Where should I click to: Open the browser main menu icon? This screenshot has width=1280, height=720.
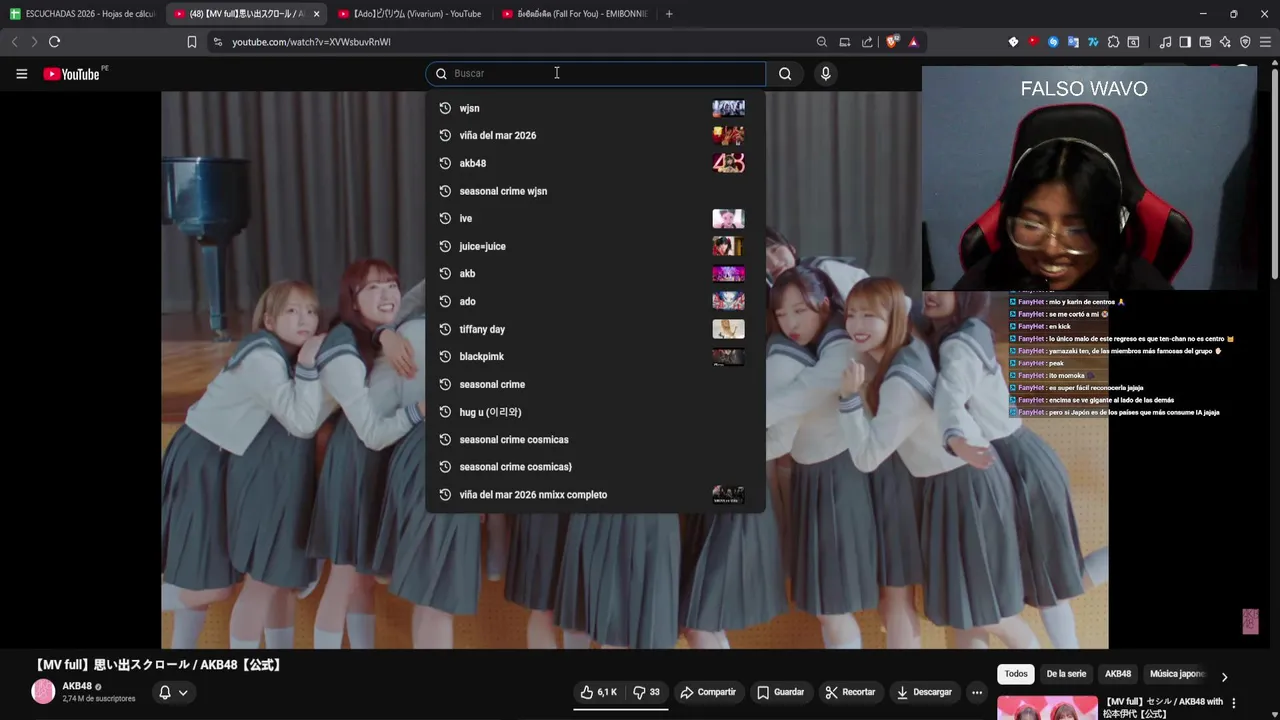click(x=1265, y=42)
